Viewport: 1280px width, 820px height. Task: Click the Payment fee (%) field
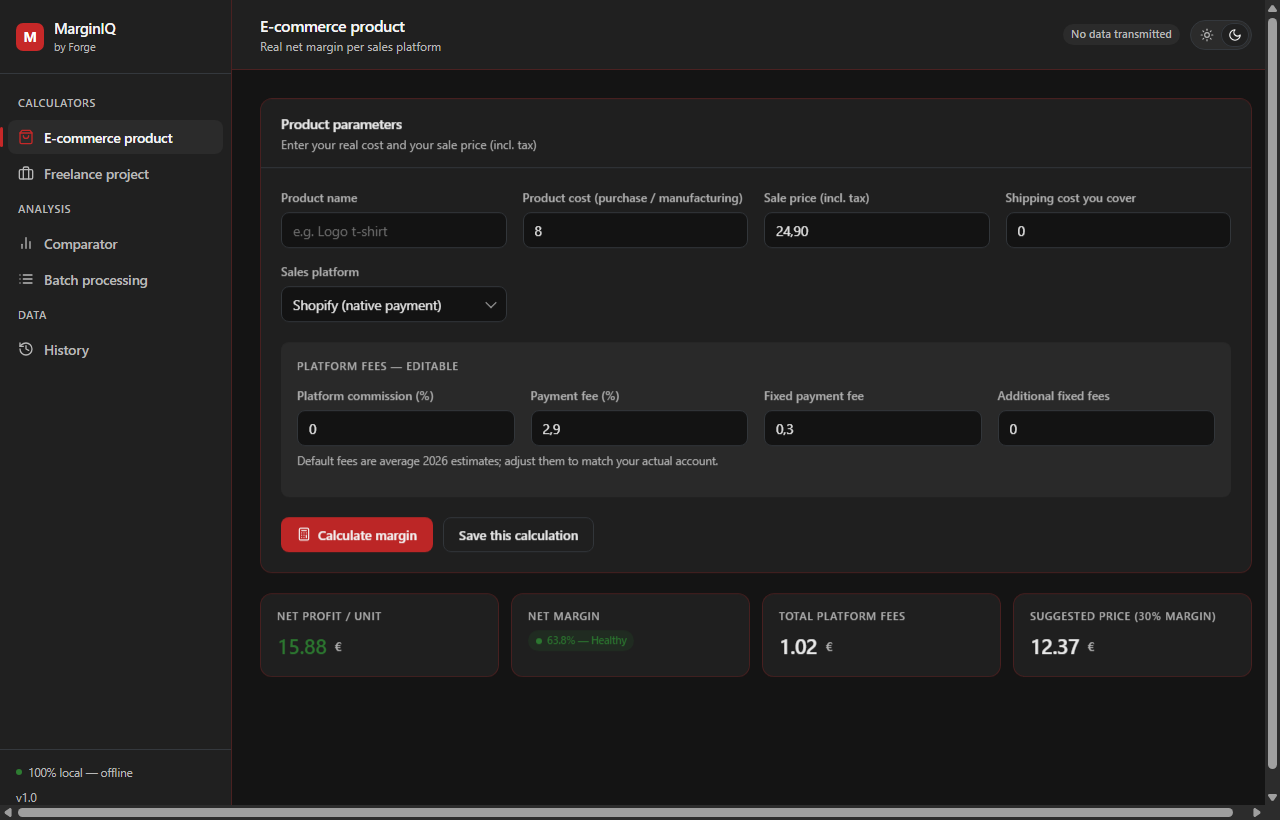pyautogui.click(x=639, y=428)
